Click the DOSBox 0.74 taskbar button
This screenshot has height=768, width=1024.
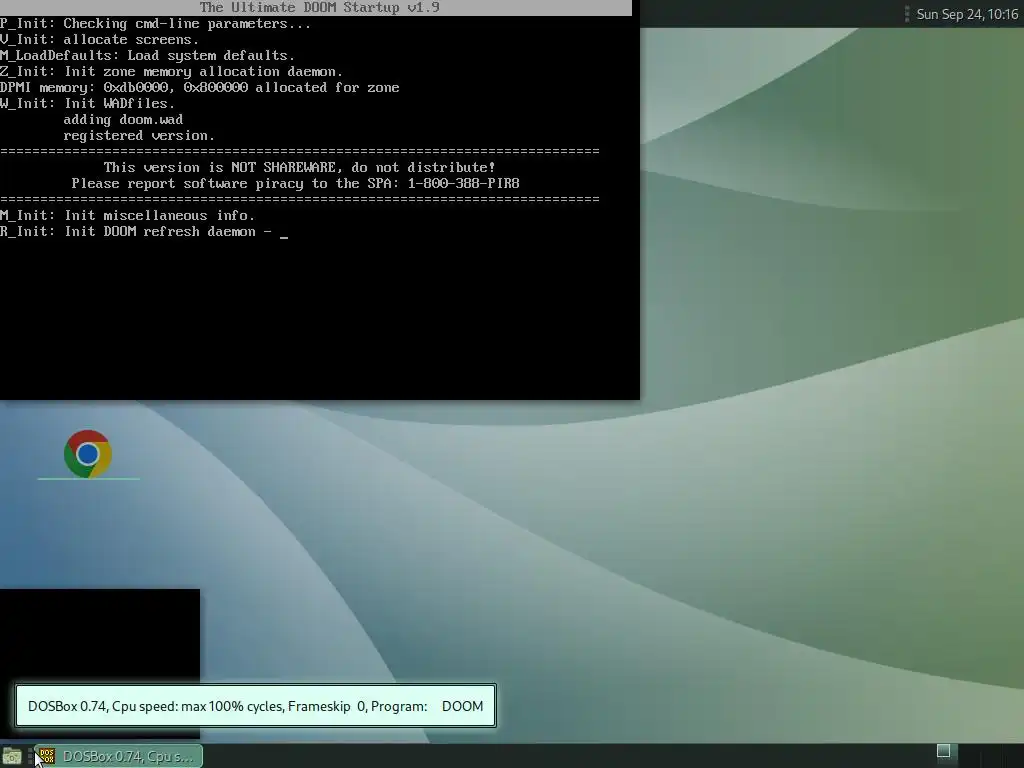tap(118, 756)
